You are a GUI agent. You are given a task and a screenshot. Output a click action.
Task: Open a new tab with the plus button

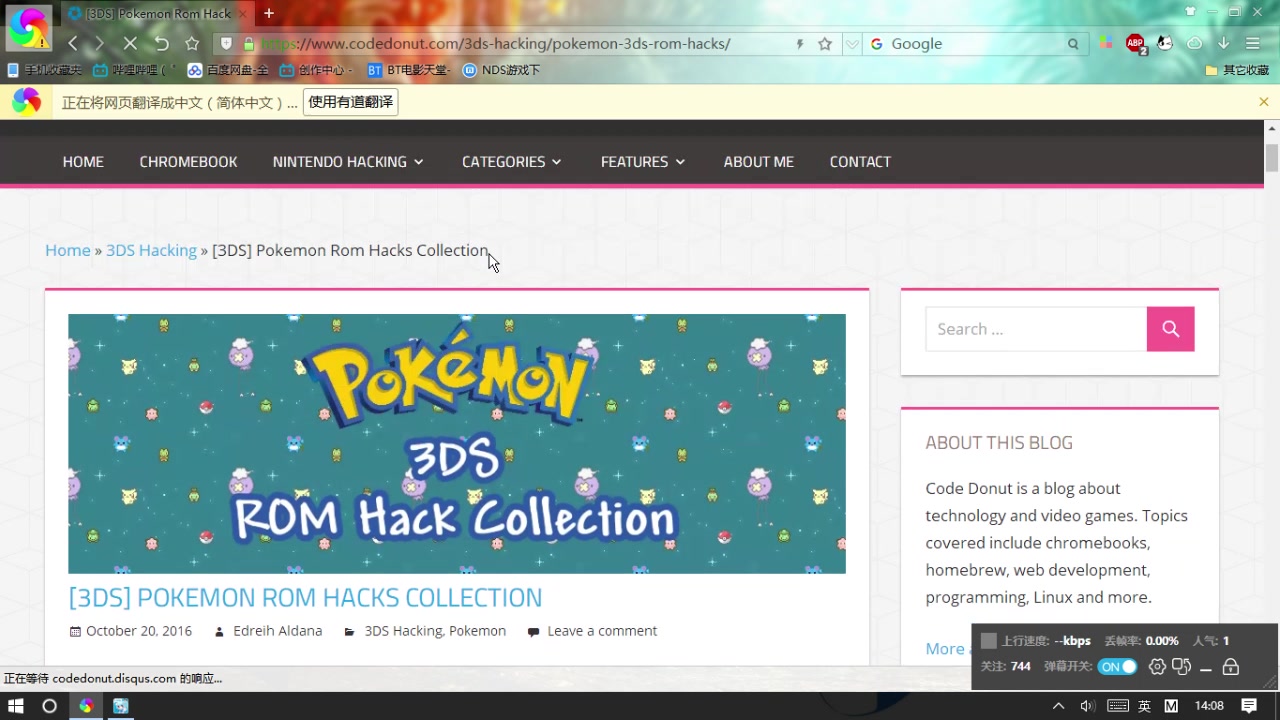coord(268,13)
